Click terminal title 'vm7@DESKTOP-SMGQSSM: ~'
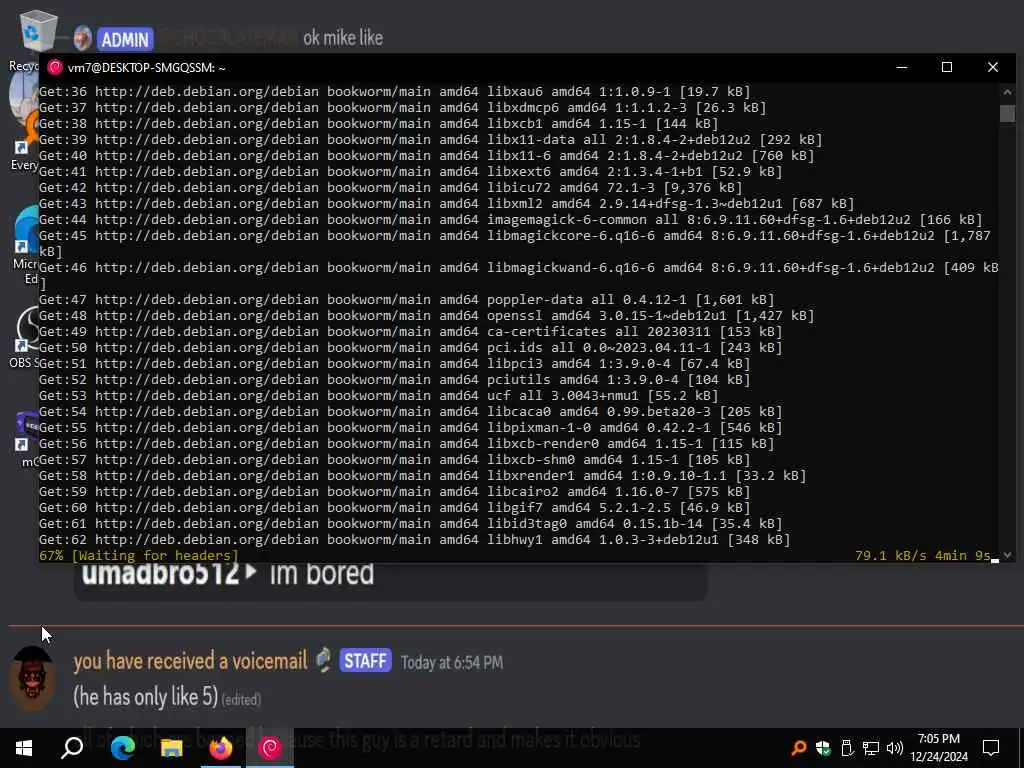 147,68
